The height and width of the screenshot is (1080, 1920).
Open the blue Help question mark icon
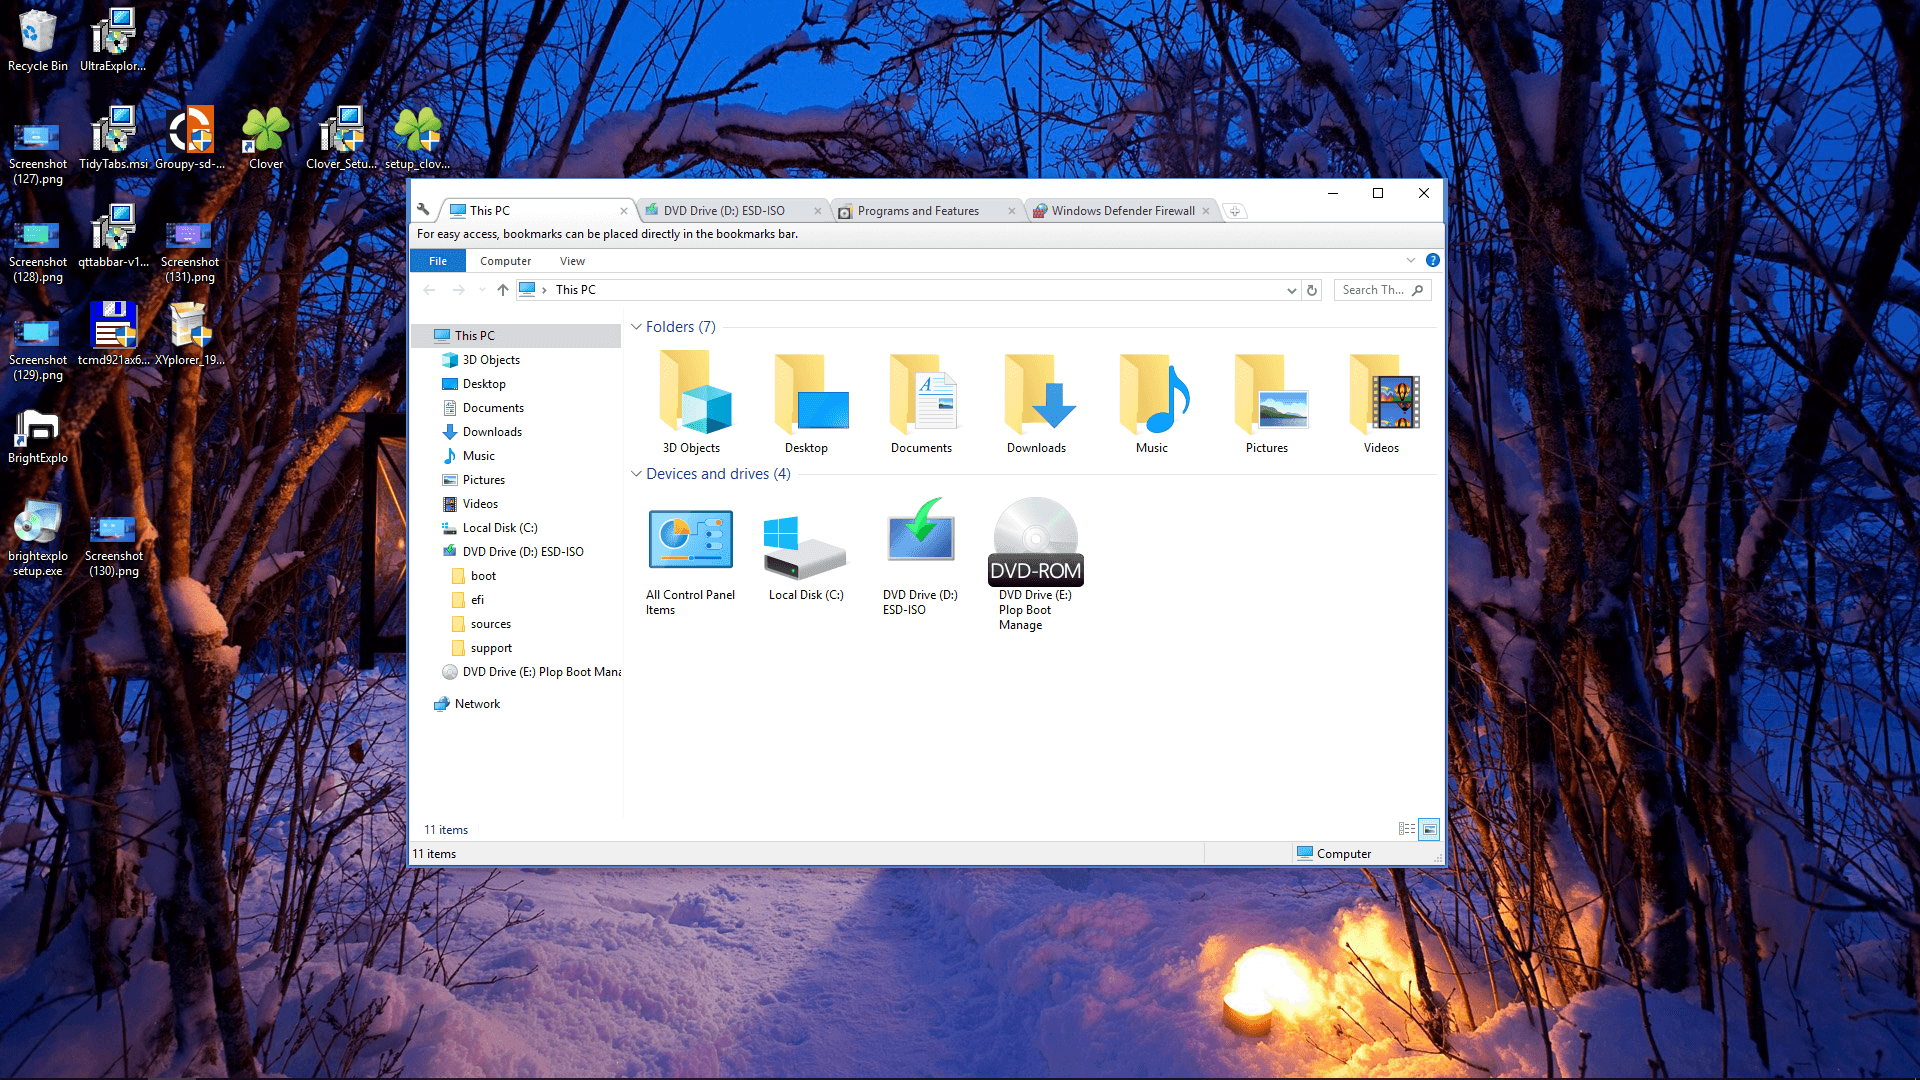(1432, 260)
